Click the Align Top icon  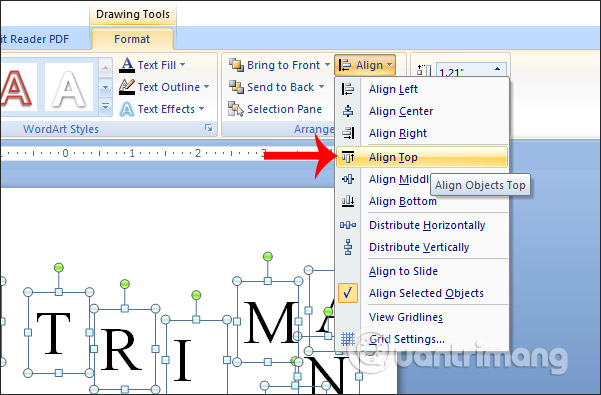point(348,157)
